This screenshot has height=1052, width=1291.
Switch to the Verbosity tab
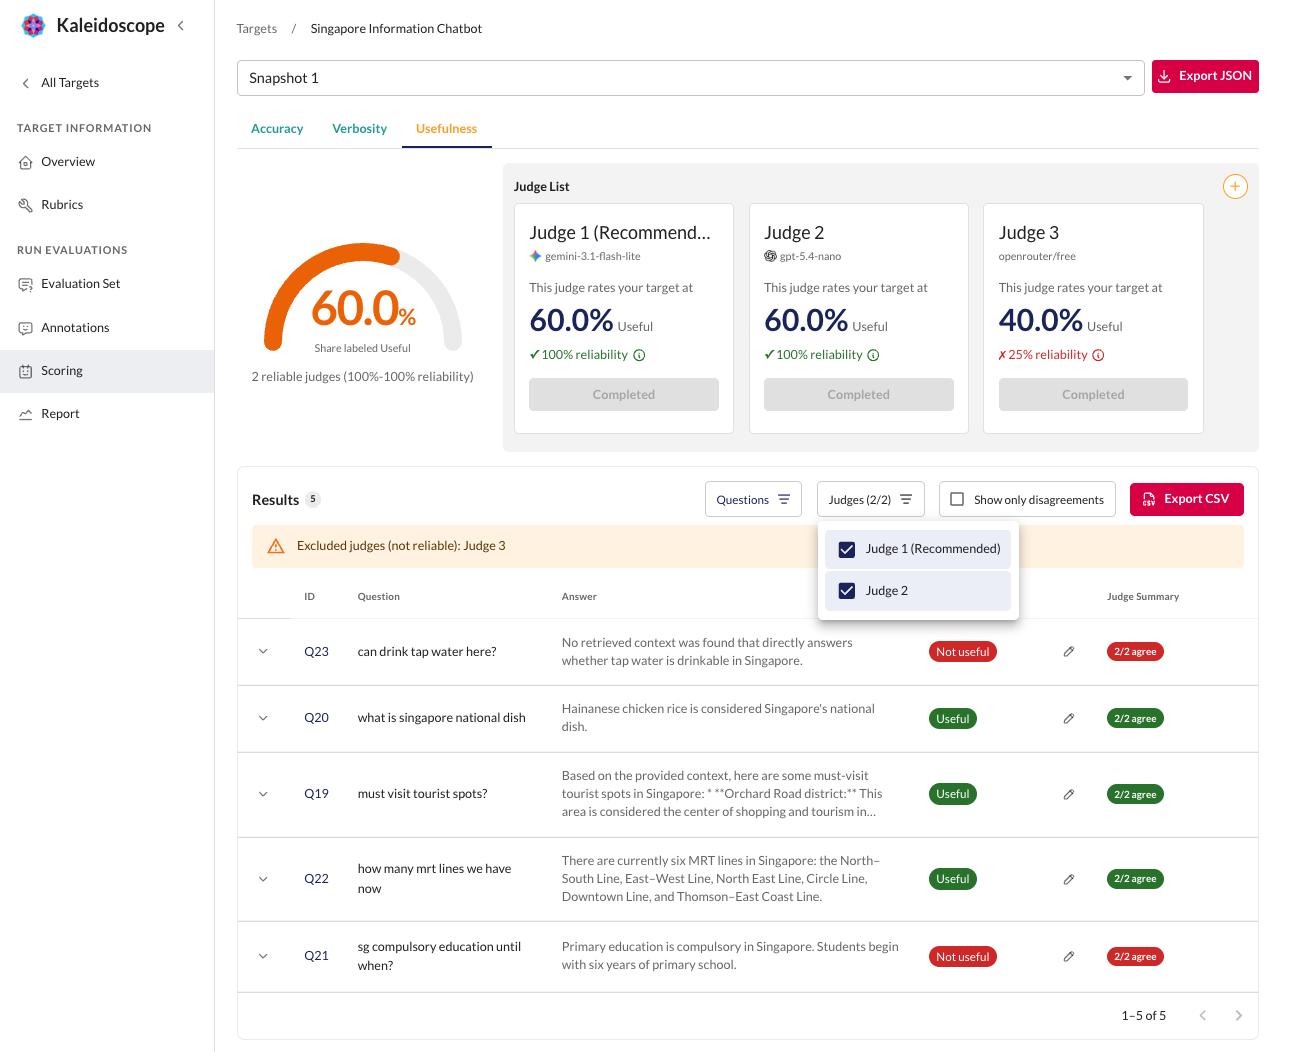[359, 129]
